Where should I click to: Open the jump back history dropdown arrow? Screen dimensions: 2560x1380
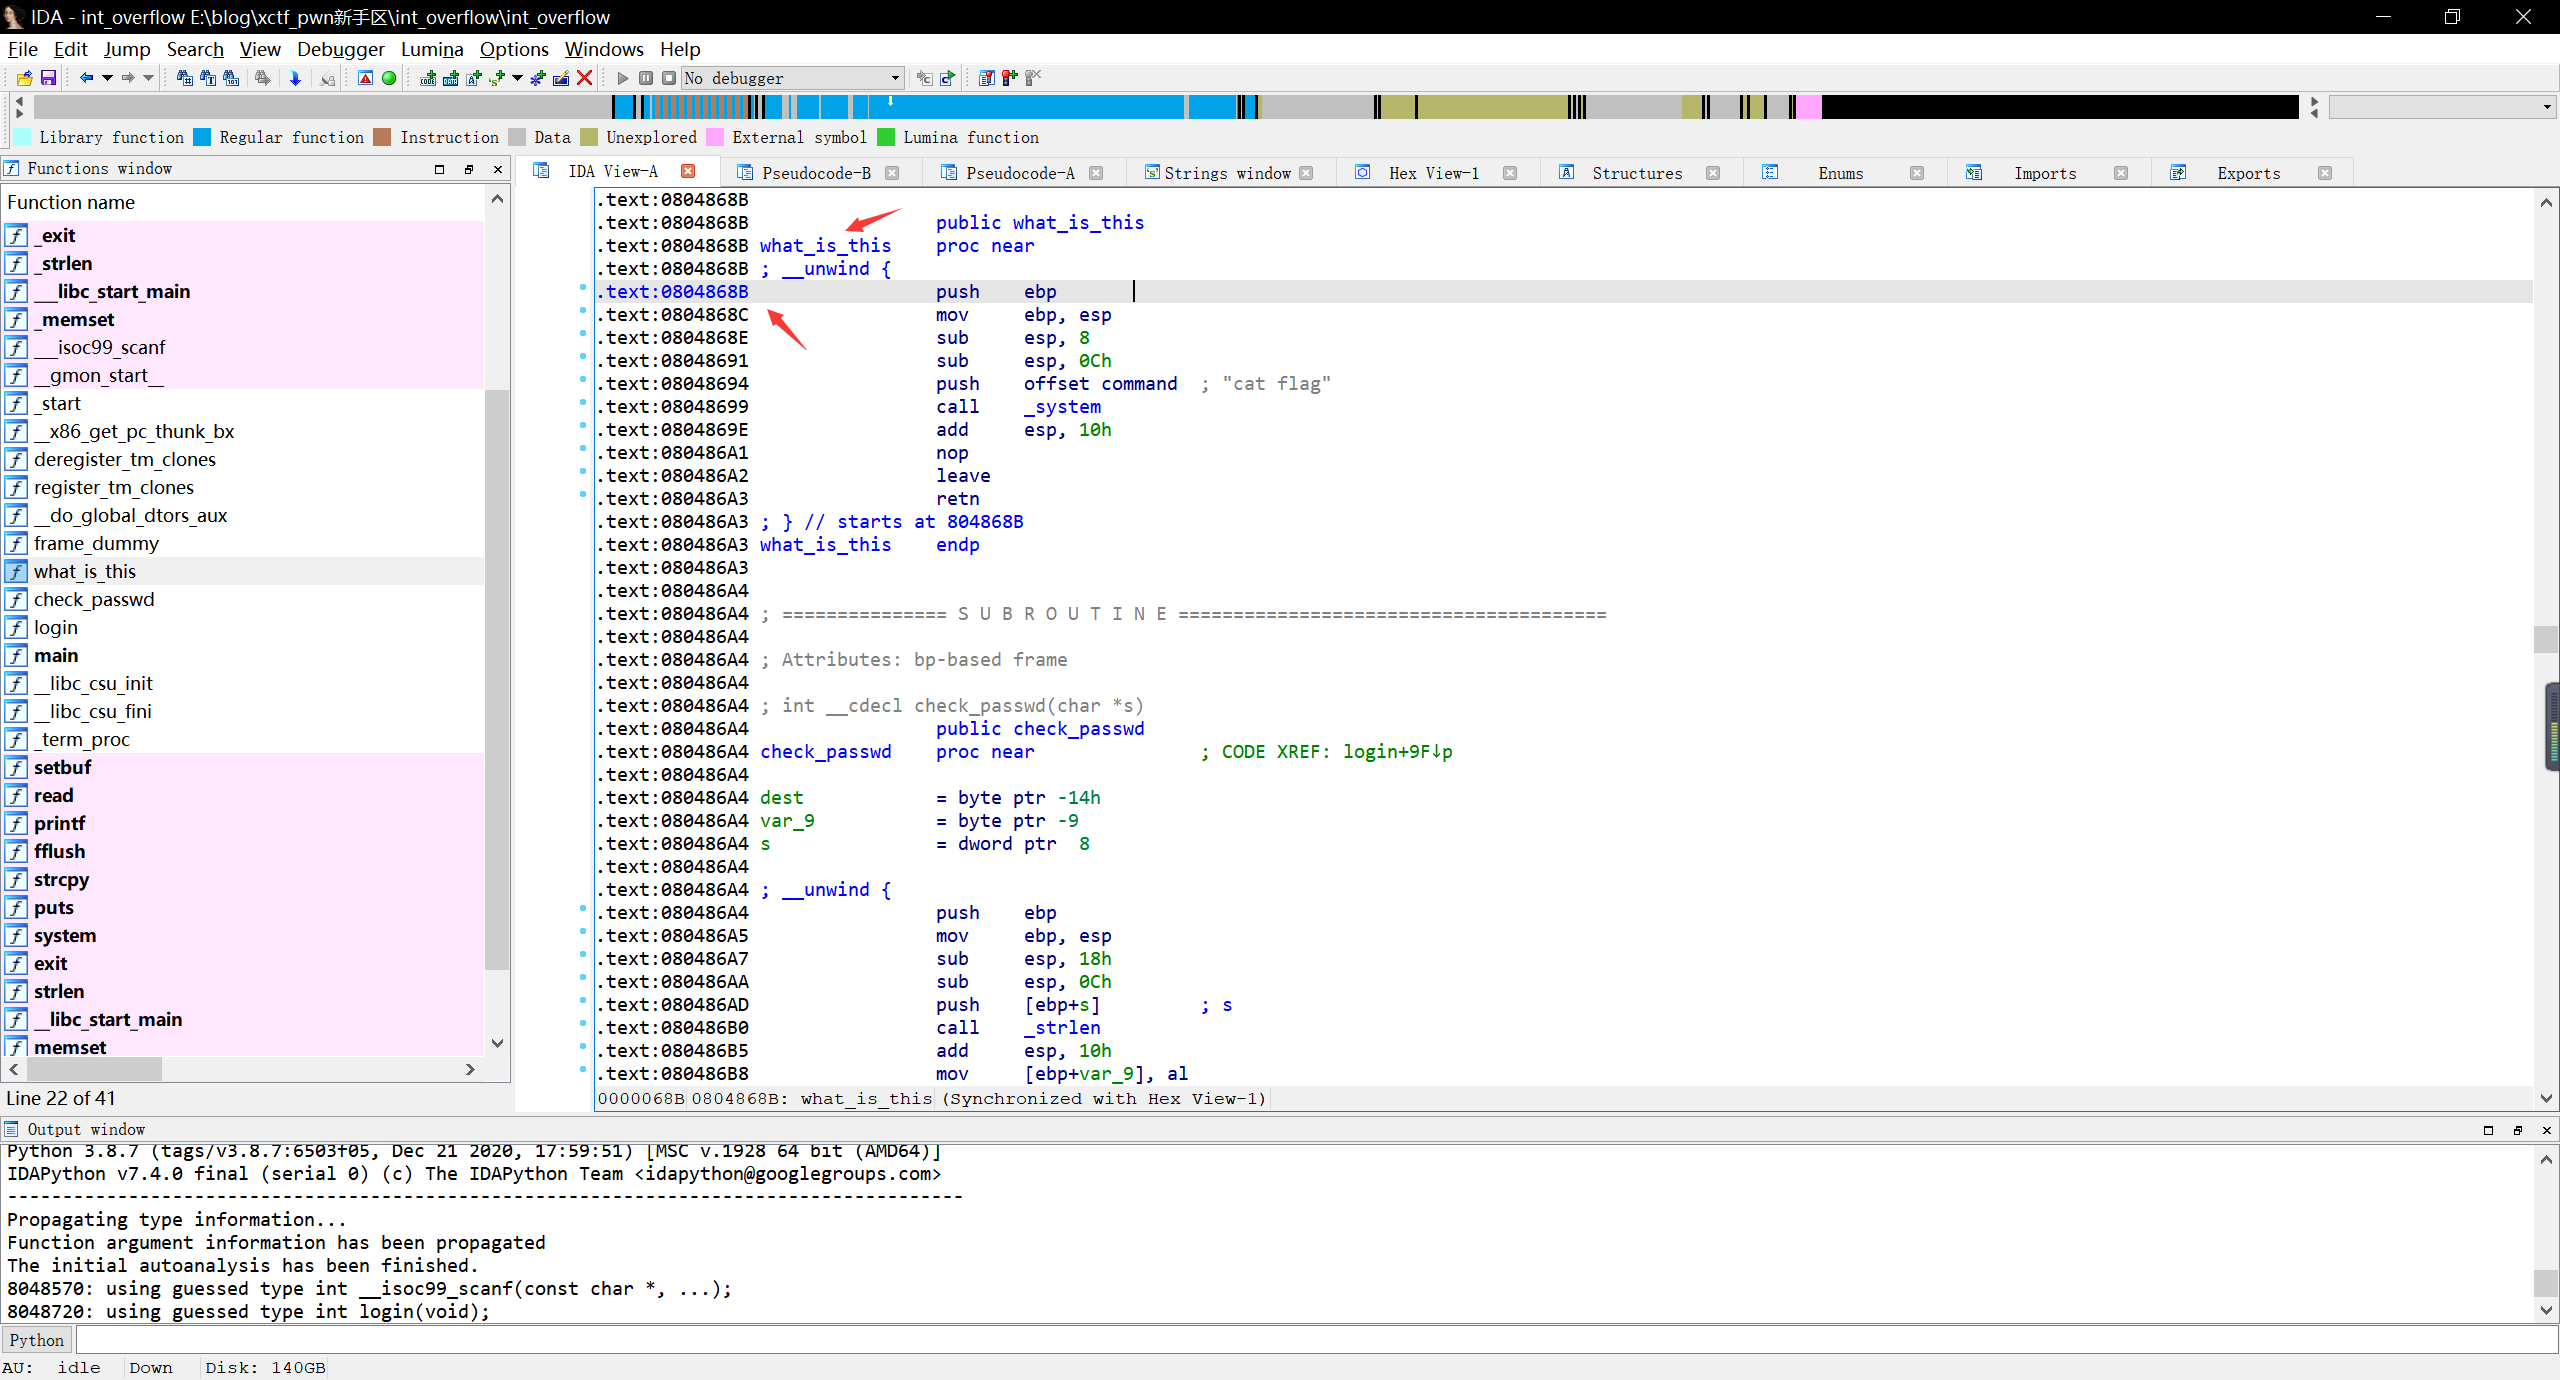(x=107, y=78)
